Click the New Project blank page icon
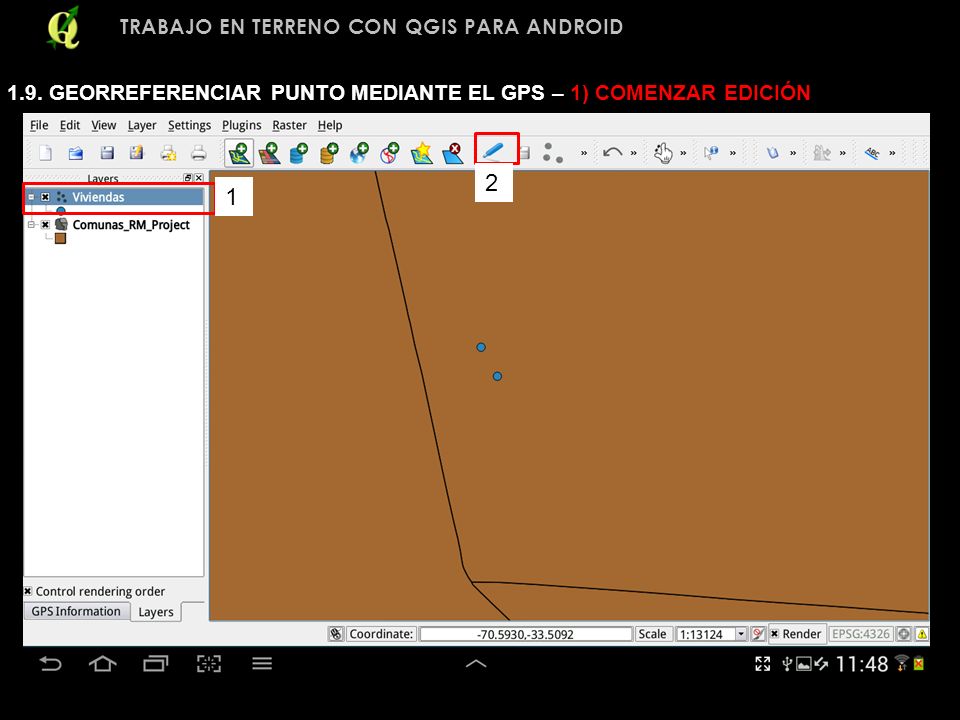960x720 pixels. [x=45, y=152]
